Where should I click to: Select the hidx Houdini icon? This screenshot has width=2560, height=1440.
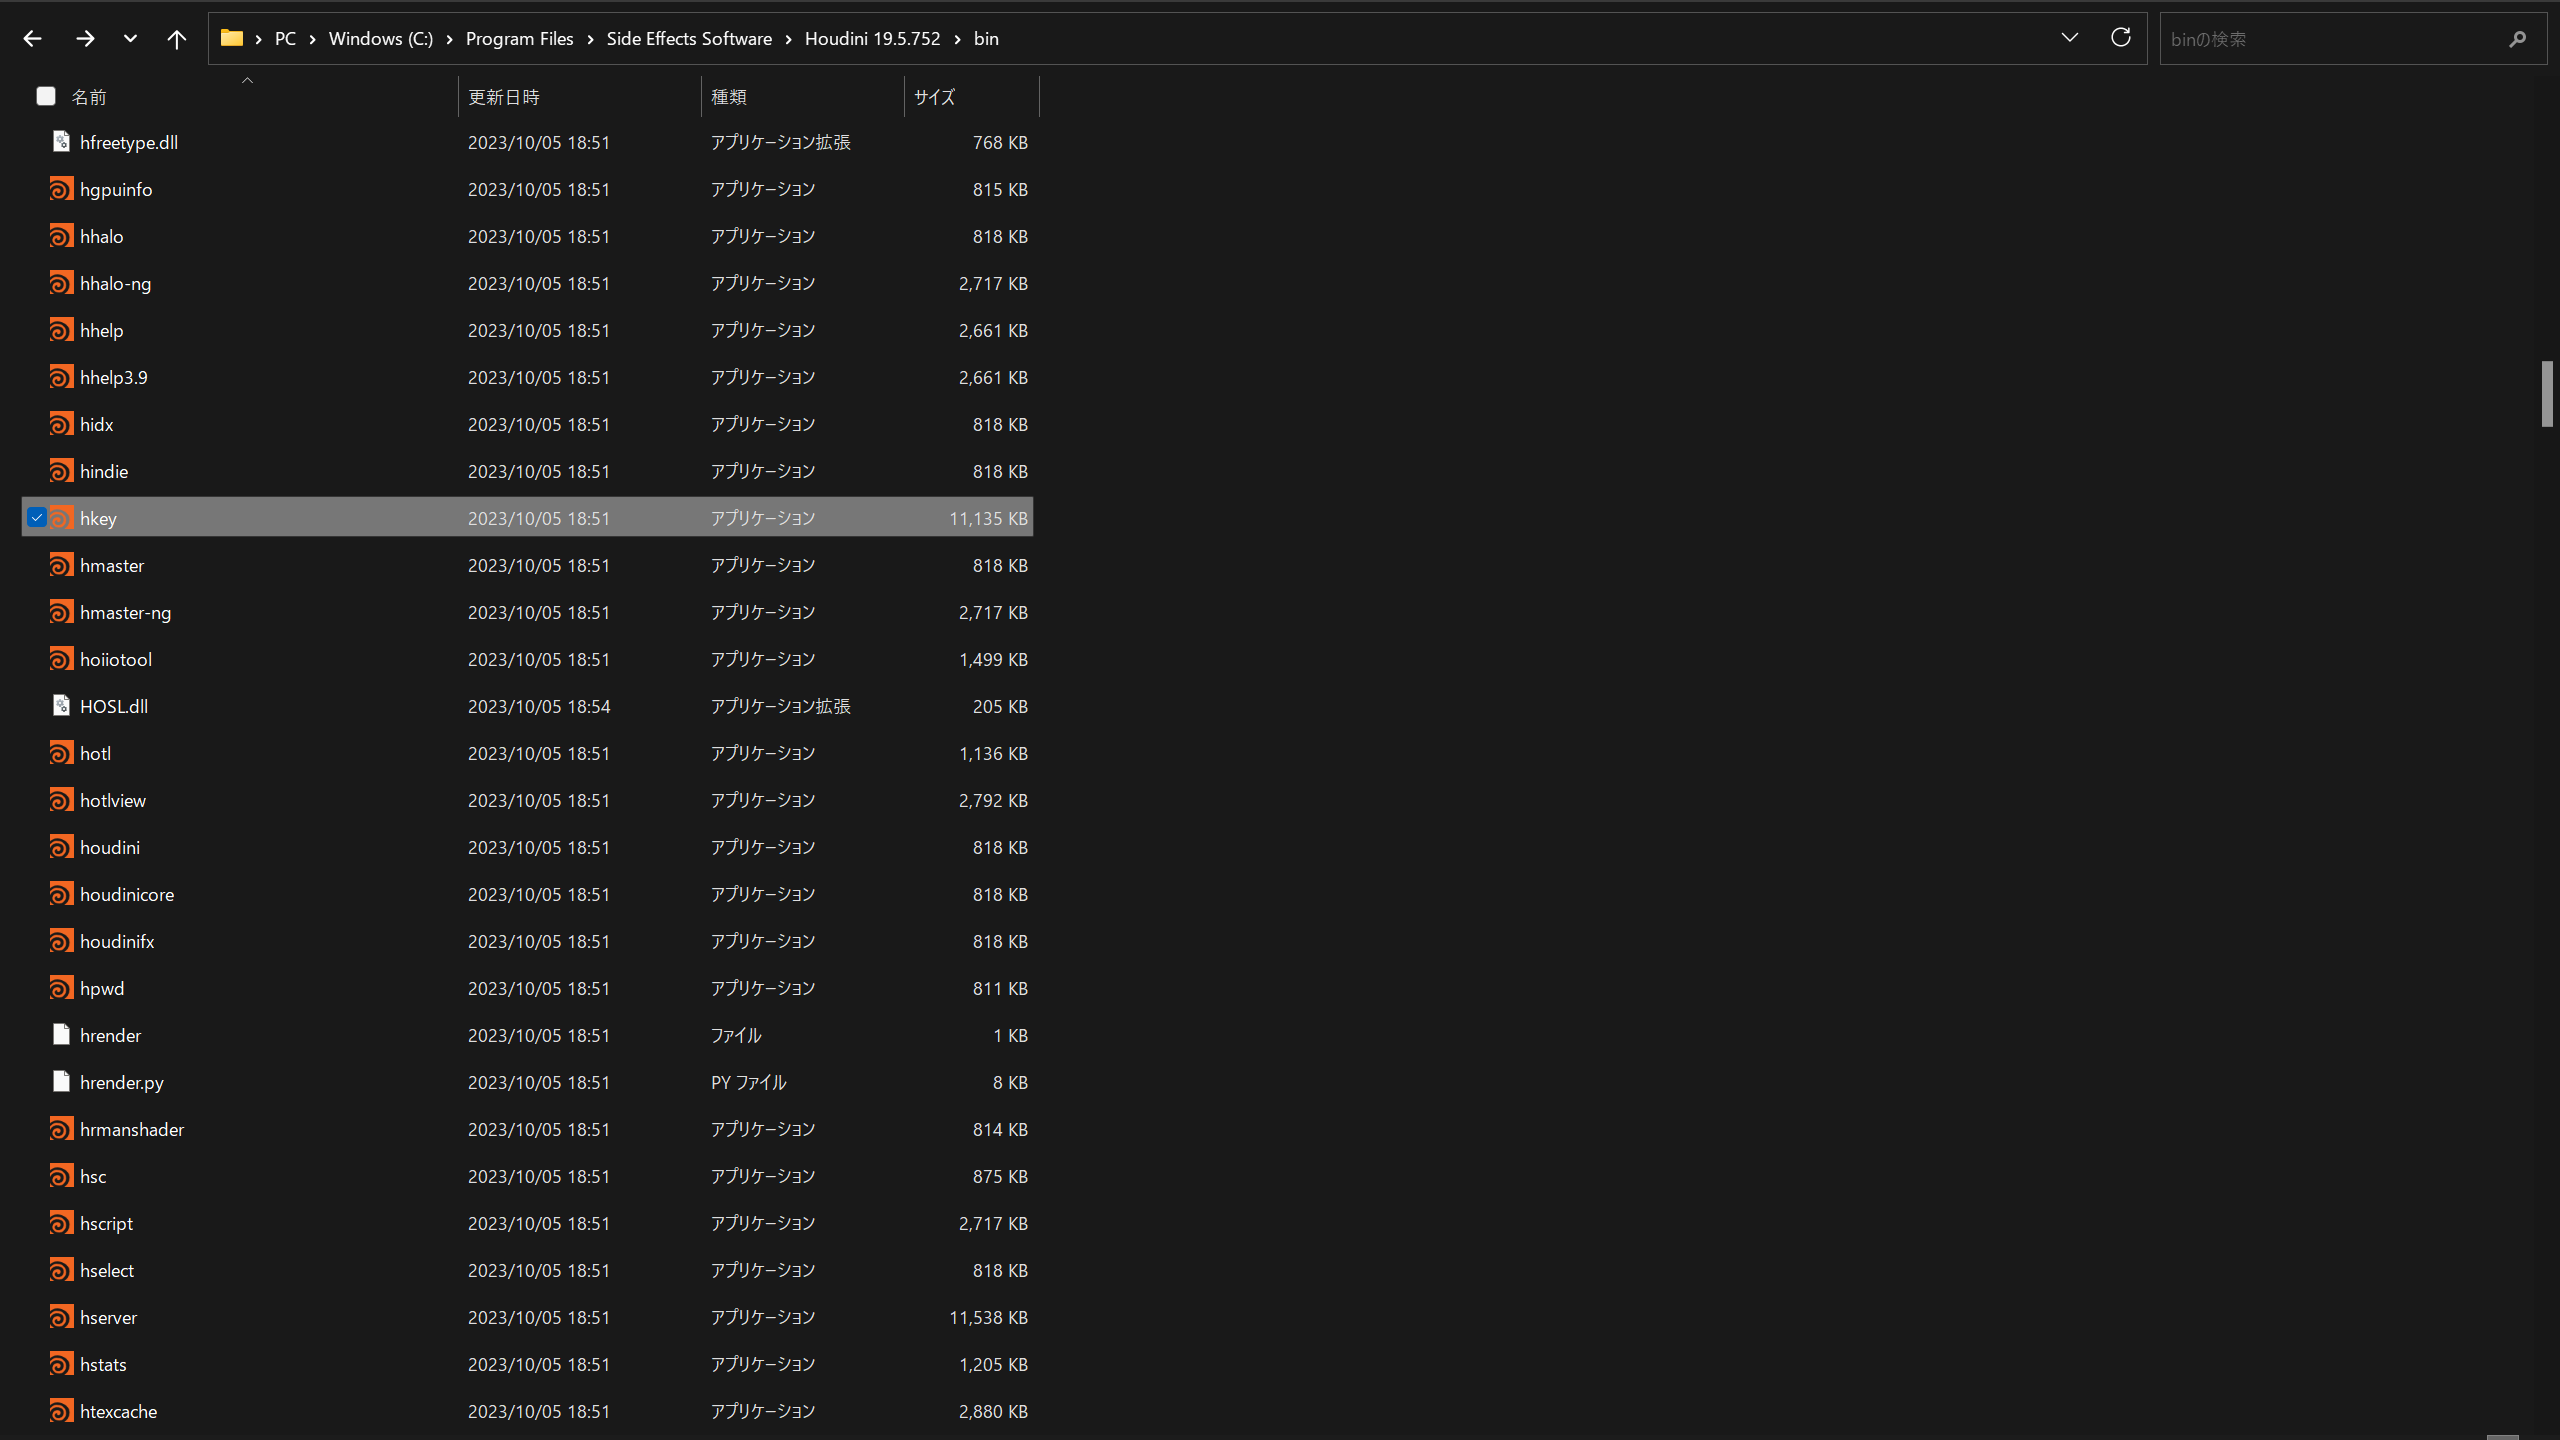tap(61, 424)
